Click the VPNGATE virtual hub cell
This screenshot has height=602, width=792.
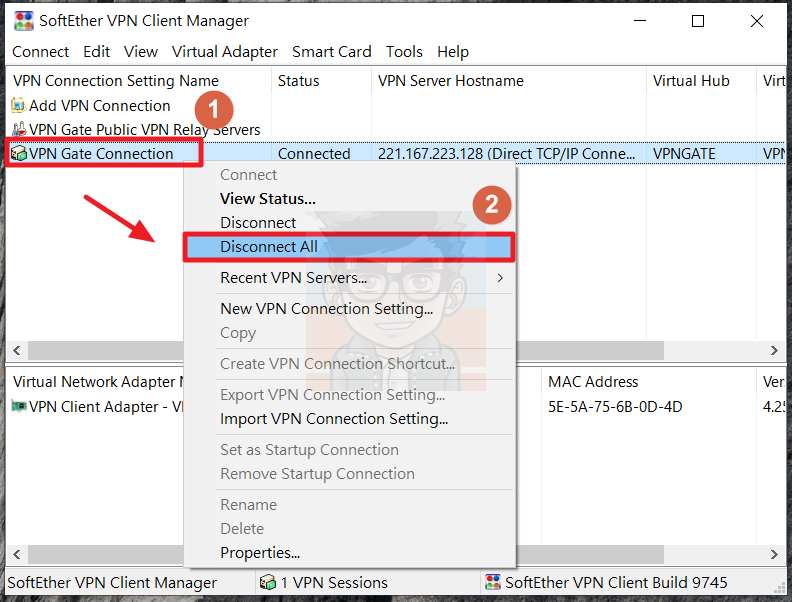point(684,154)
